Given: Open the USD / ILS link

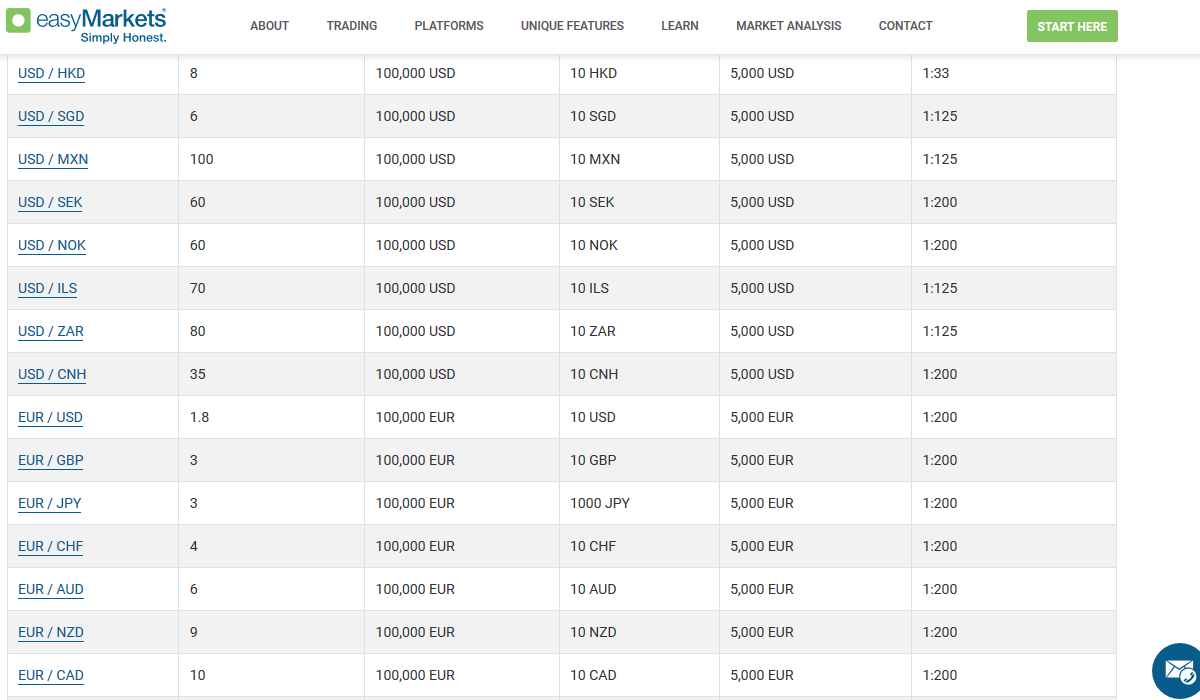Looking at the screenshot, I should (48, 288).
